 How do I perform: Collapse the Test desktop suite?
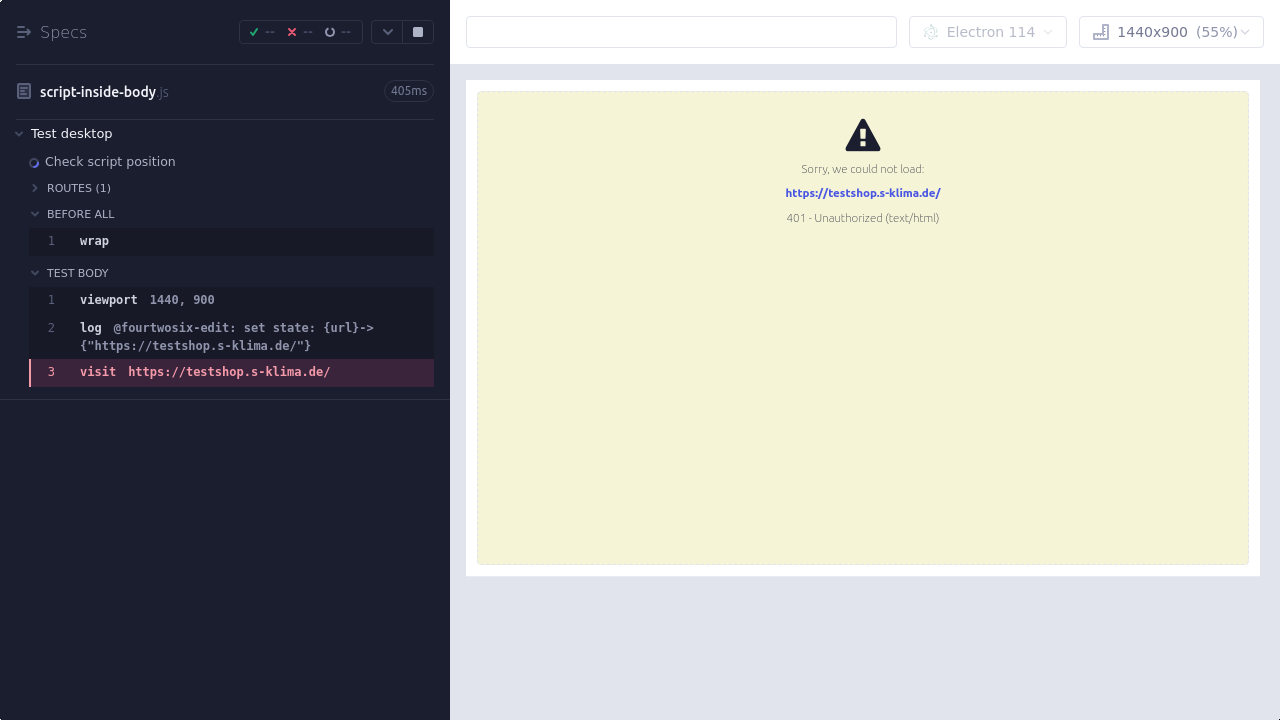19,134
